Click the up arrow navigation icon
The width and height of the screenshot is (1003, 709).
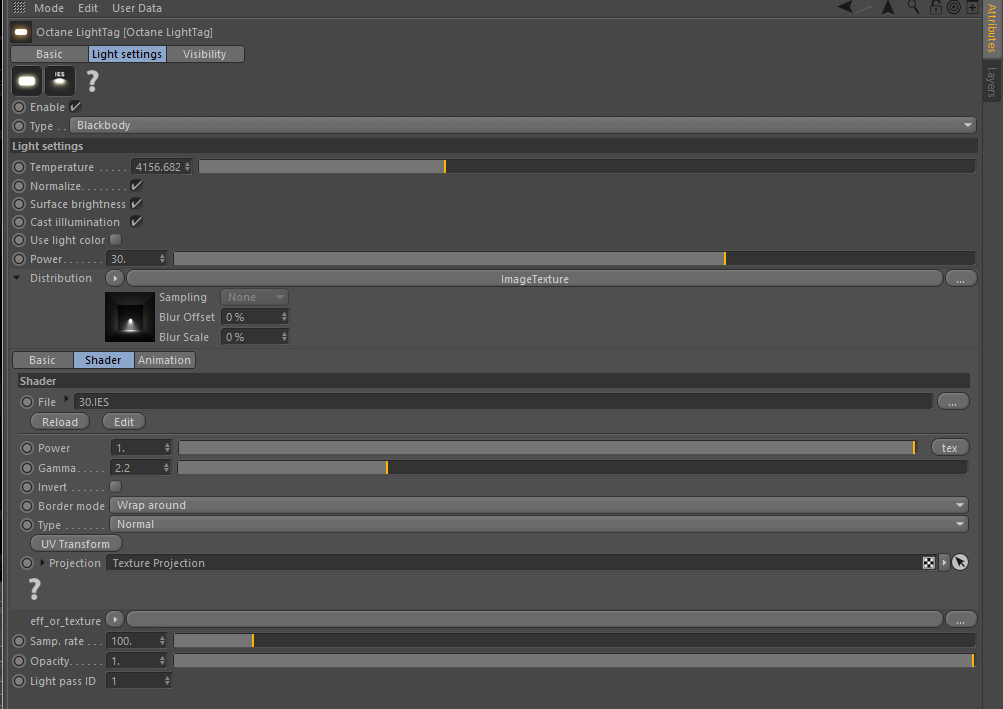pyautogui.click(x=888, y=7)
